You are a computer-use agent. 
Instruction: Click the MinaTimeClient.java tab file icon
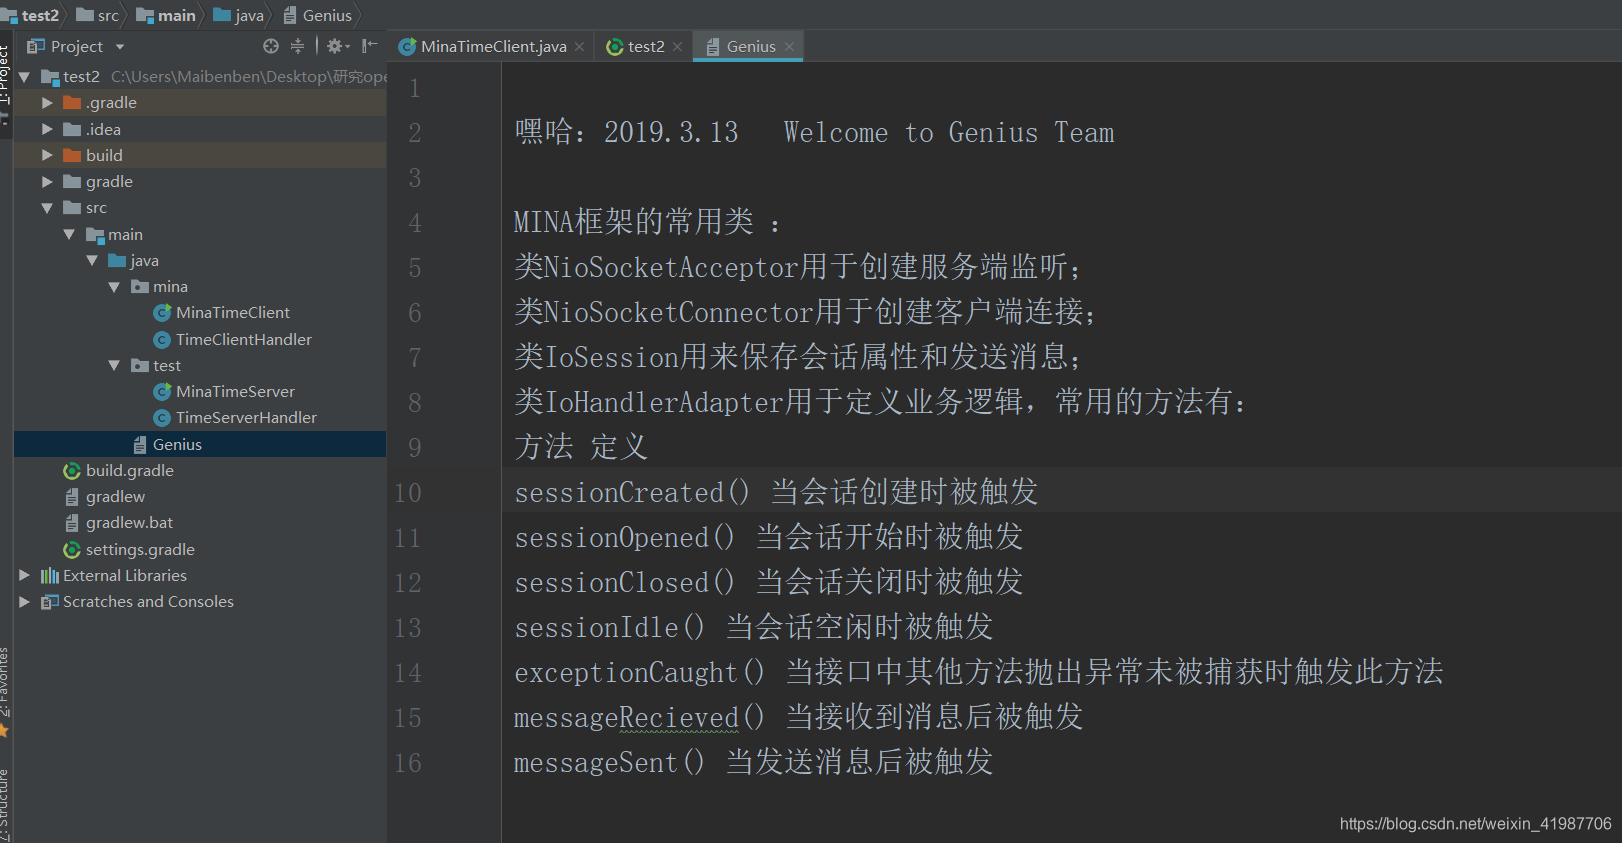pos(407,46)
